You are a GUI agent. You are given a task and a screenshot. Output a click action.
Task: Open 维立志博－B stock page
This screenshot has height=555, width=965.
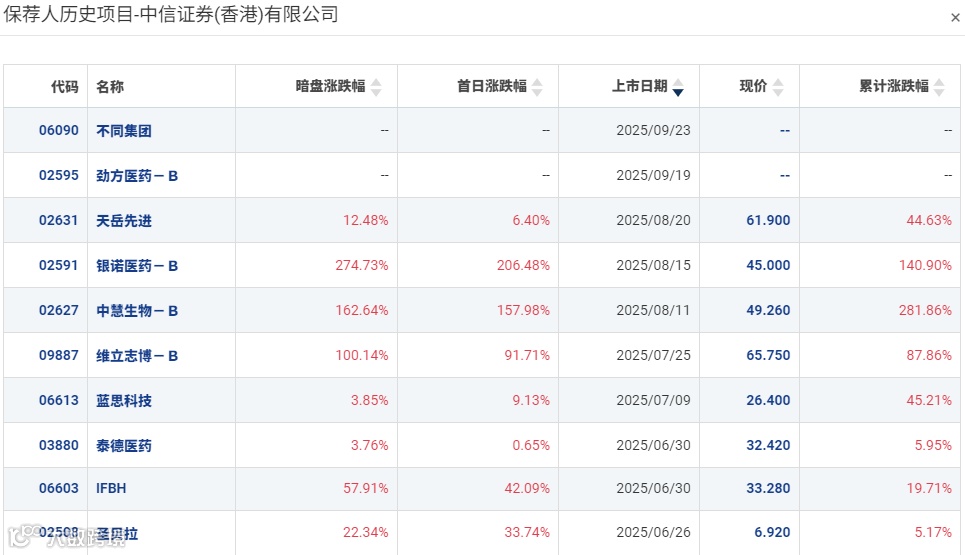click(137, 356)
